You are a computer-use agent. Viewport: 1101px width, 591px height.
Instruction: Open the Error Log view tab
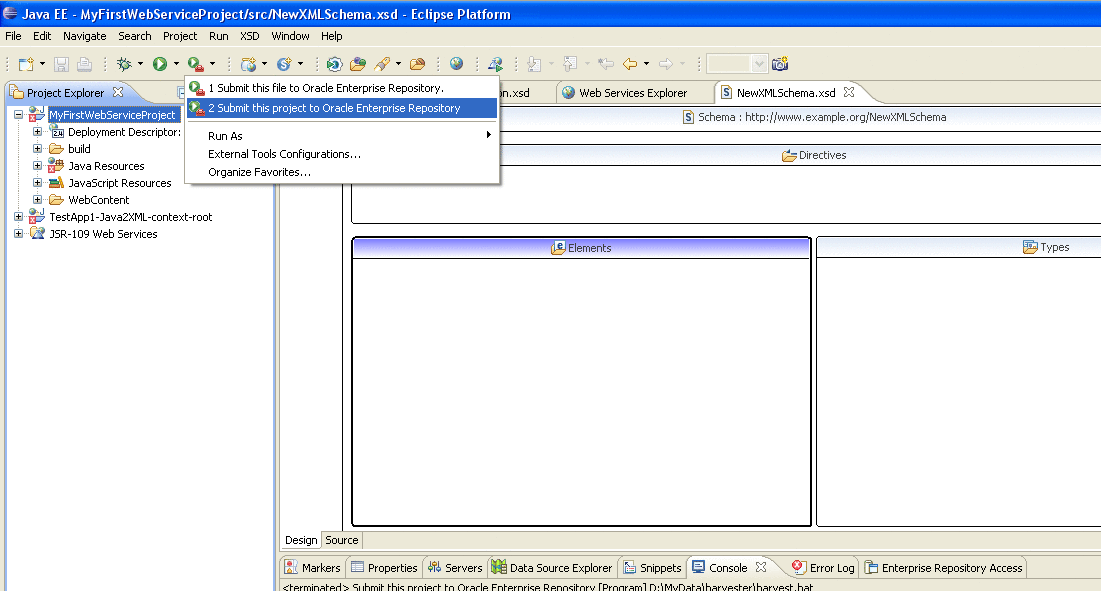click(x=823, y=568)
